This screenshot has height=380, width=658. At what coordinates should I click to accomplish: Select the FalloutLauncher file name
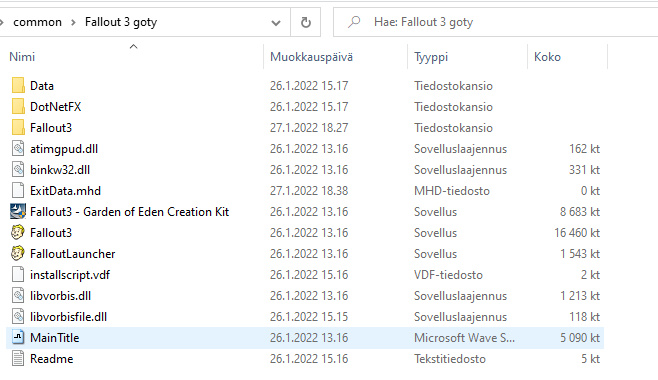coord(73,253)
